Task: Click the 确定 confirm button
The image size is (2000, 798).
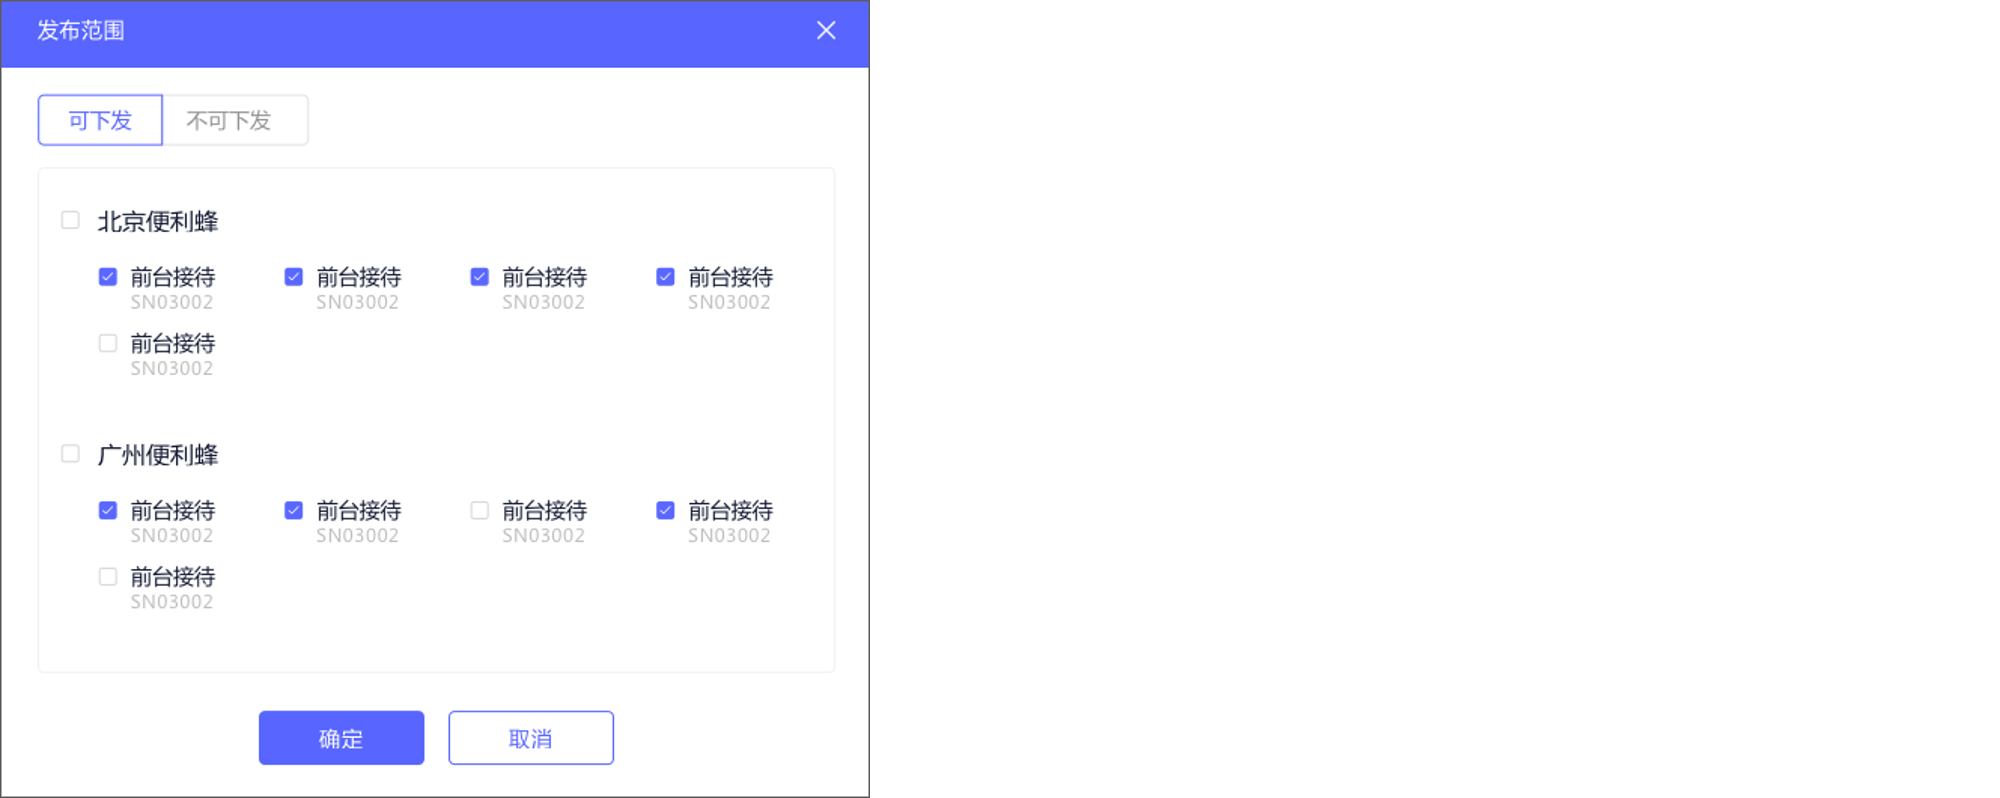Action: (x=341, y=738)
